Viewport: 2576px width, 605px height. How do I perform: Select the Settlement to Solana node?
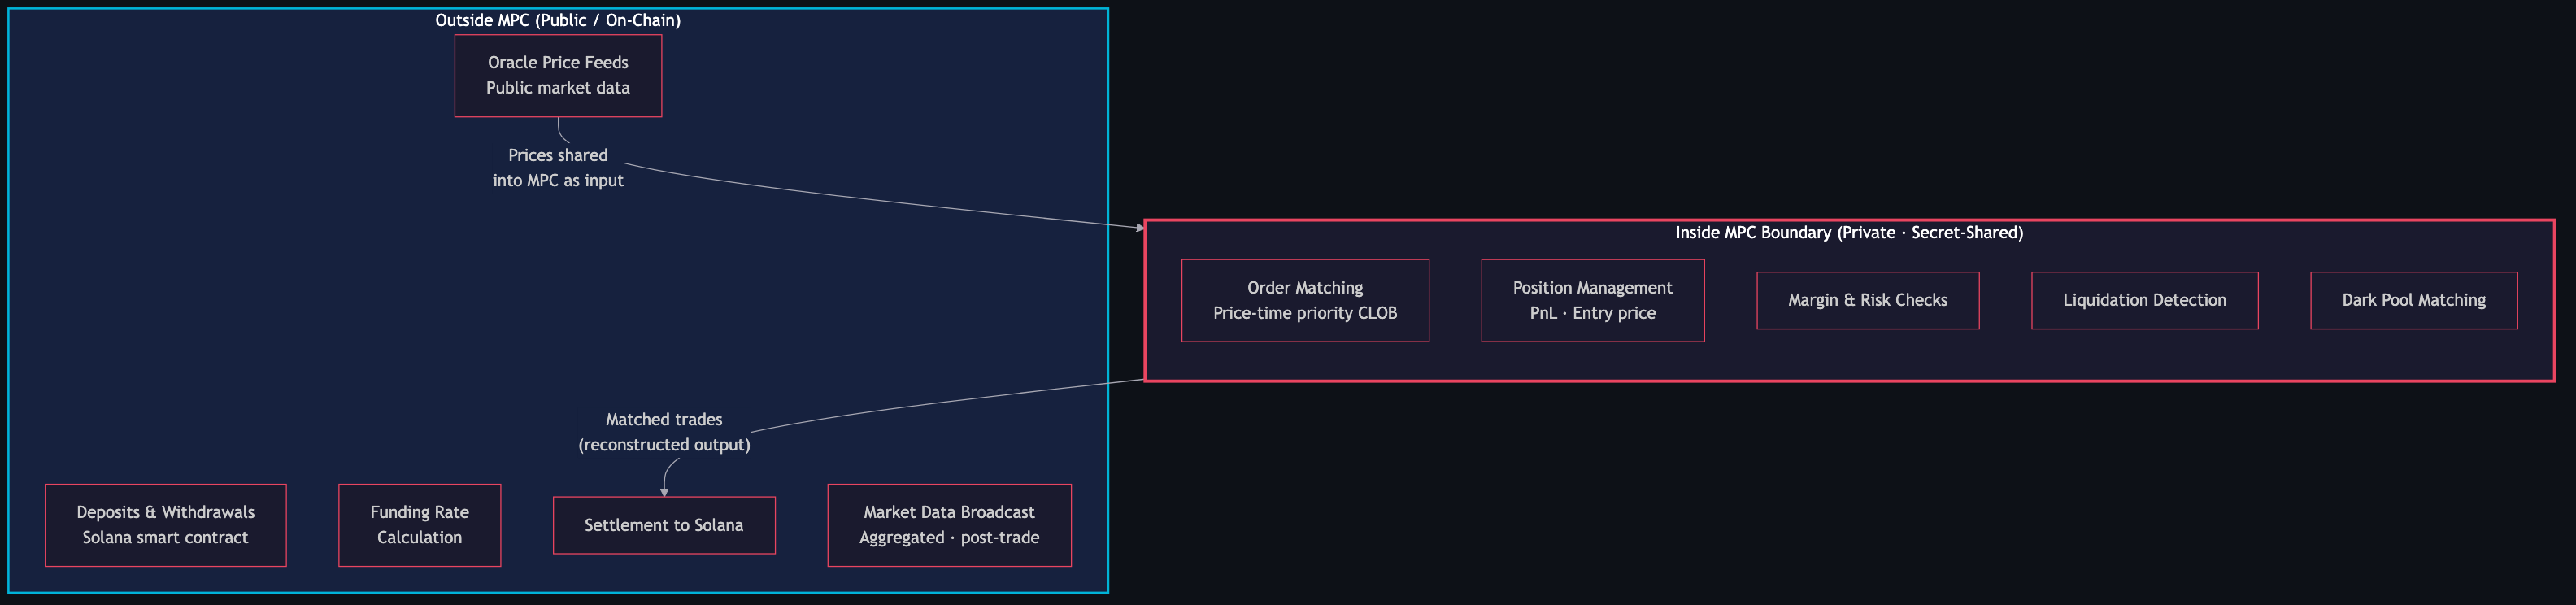click(x=664, y=525)
